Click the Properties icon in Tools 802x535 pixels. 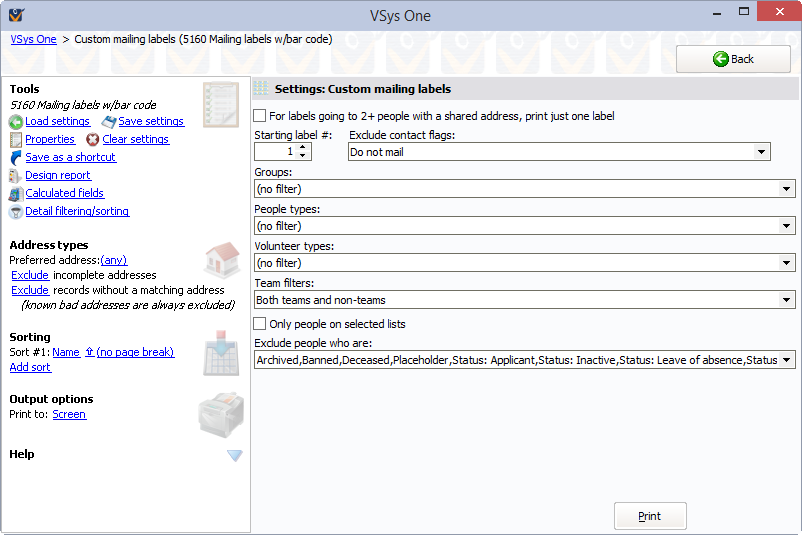coord(16,140)
